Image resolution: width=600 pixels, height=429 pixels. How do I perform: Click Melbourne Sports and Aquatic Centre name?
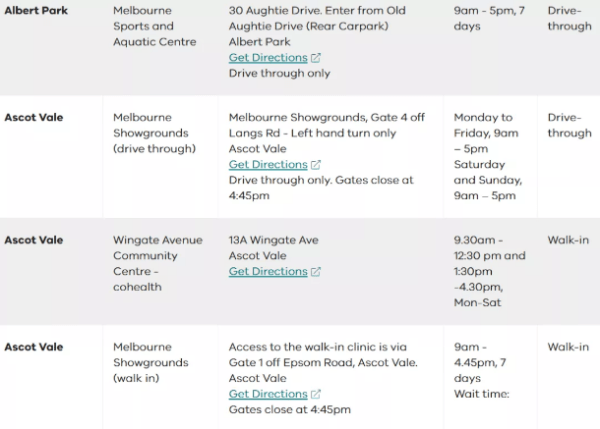coord(154,26)
